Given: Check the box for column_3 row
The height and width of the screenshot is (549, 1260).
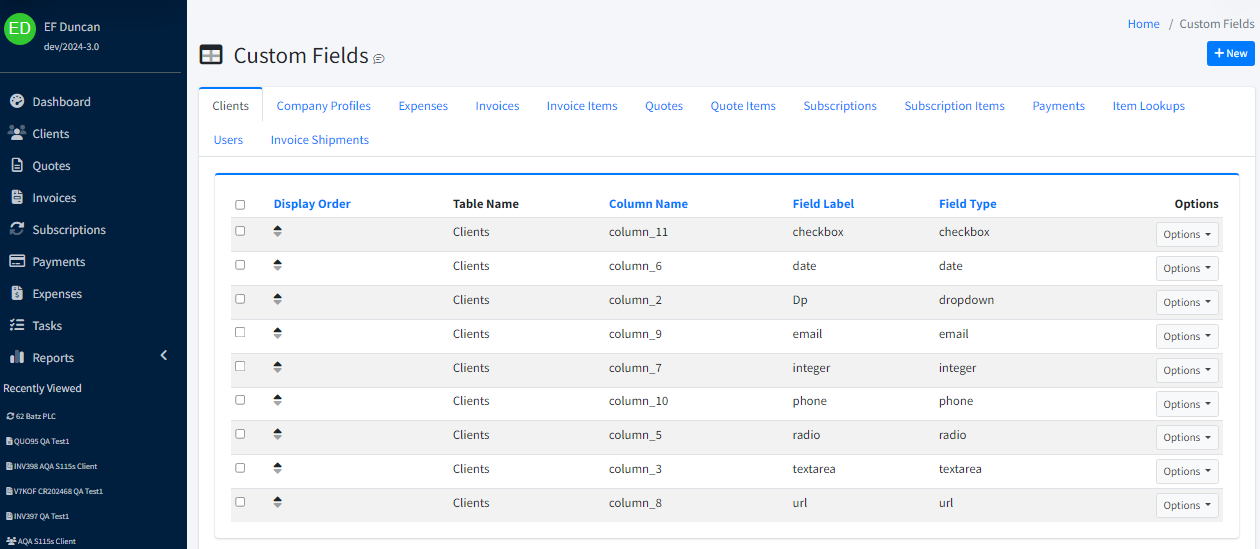Looking at the screenshot, I should 240,468.
